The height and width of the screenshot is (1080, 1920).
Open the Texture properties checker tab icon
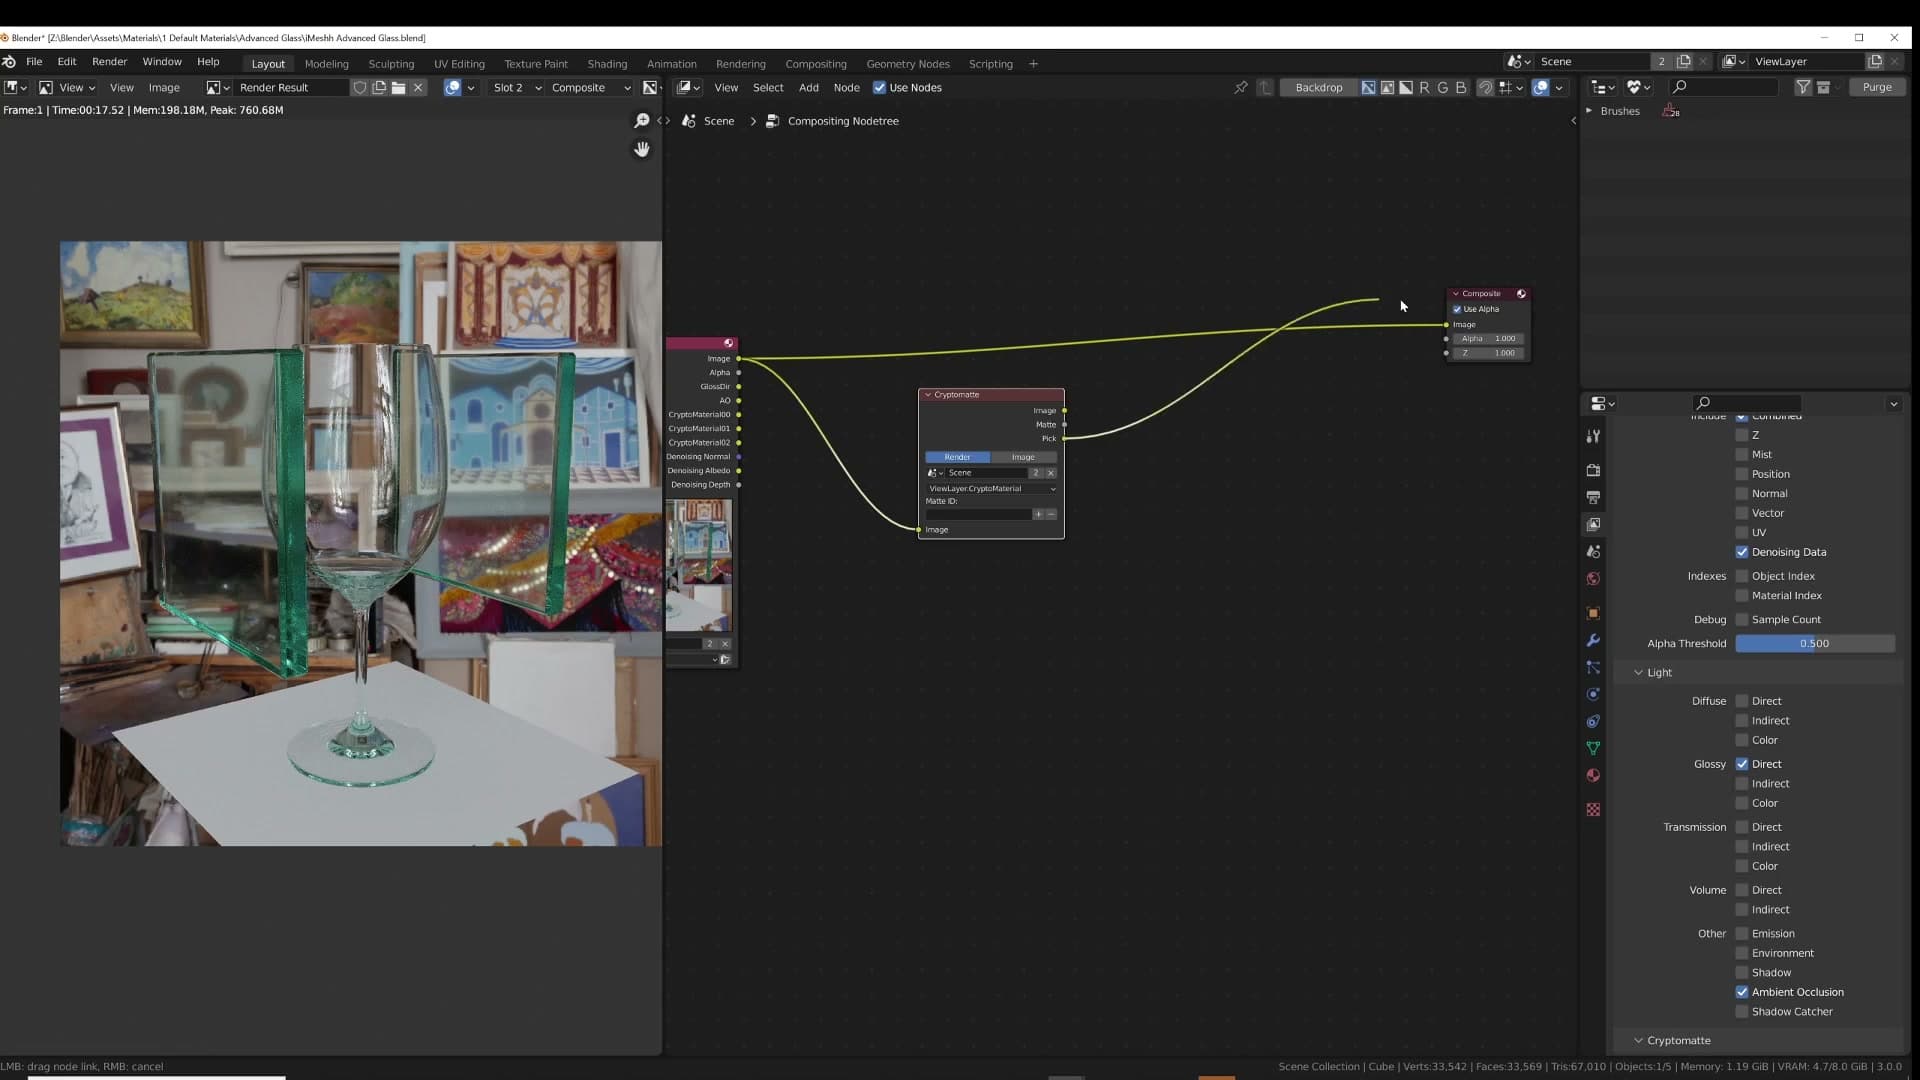tap(1593, 810)
